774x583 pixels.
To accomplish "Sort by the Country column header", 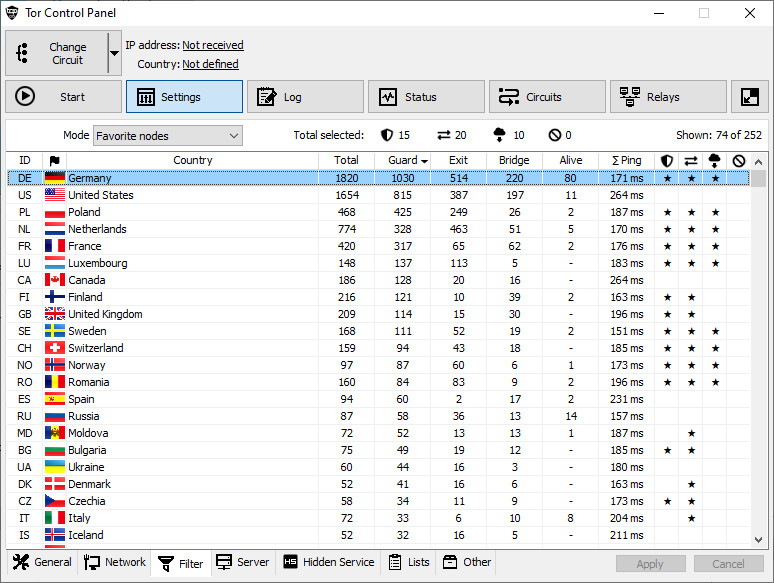I will point(193,160).
